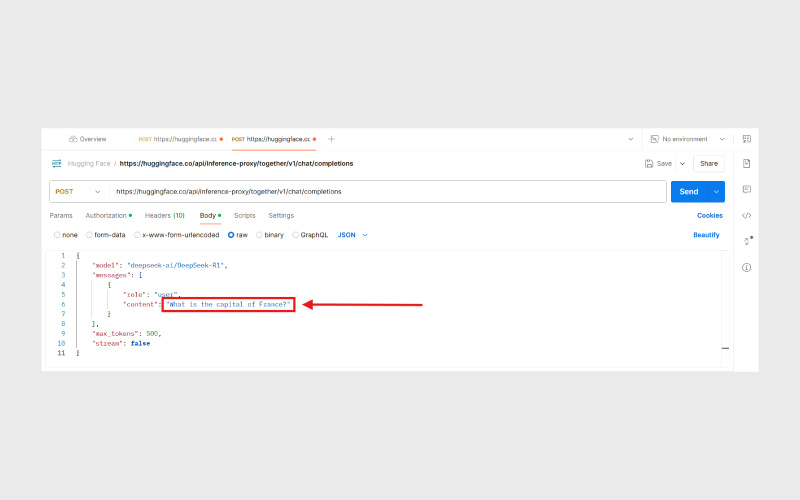Click the request info icon

pyautogui.click(x=746, y=267)
